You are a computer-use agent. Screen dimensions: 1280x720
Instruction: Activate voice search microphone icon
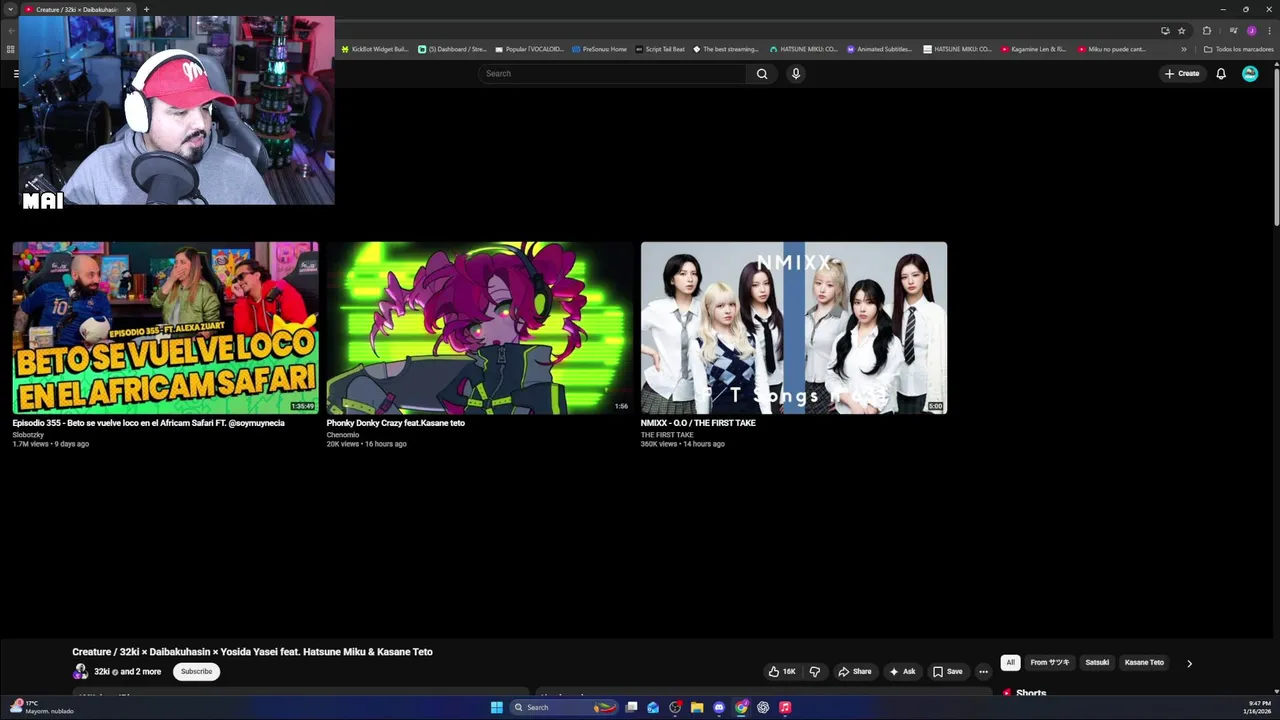(x=796, y=73)
